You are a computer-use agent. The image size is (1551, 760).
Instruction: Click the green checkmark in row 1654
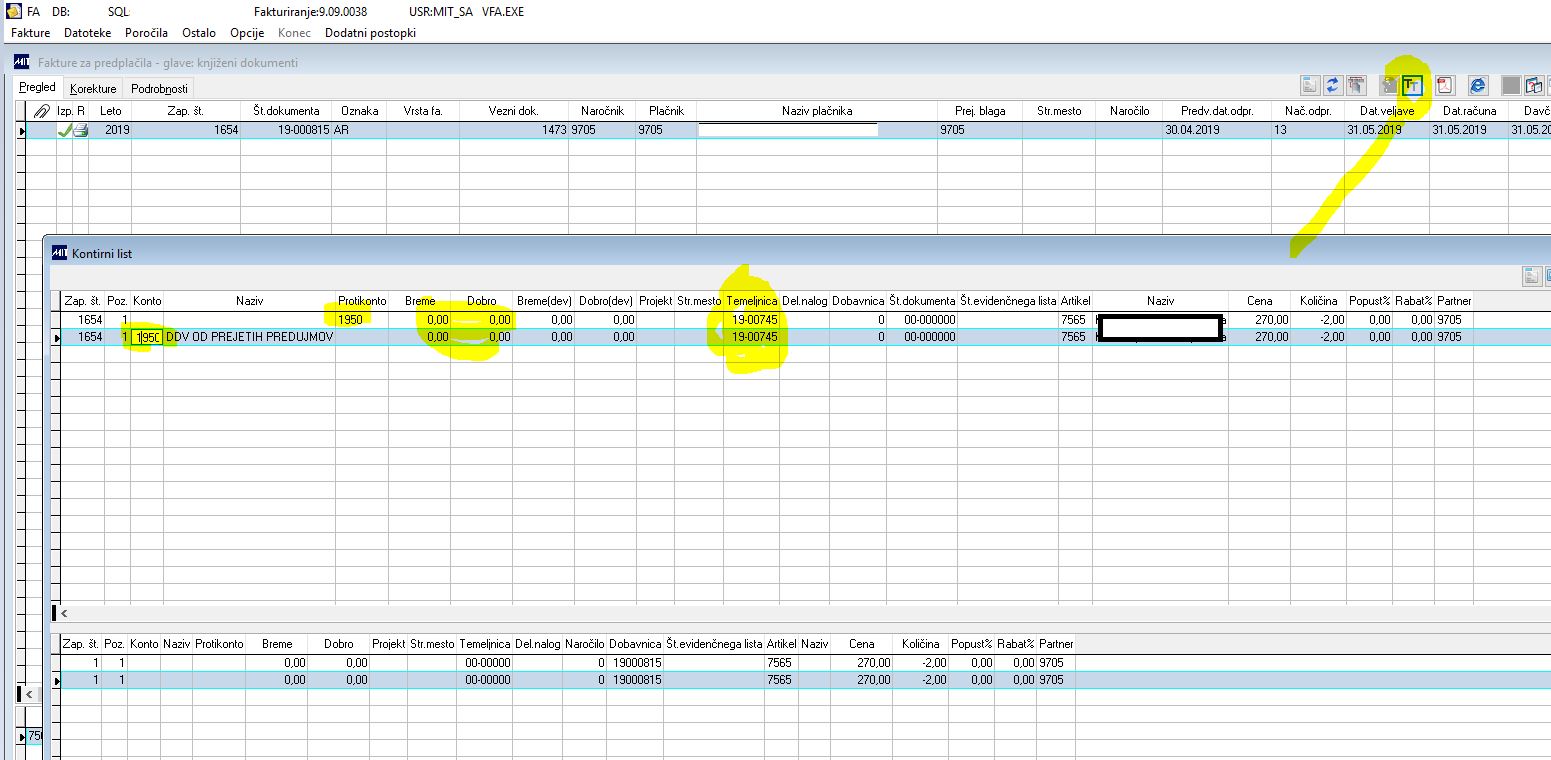(65, 130)
